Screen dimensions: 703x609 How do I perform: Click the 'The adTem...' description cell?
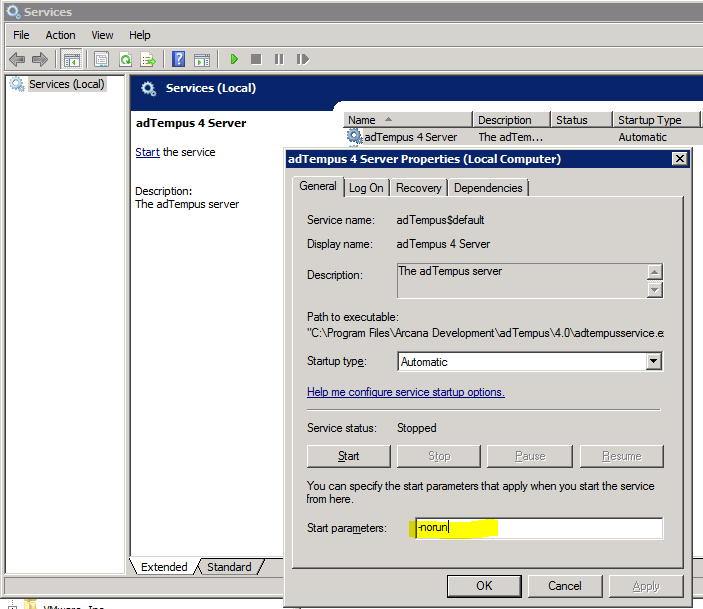tap(511, 137)
